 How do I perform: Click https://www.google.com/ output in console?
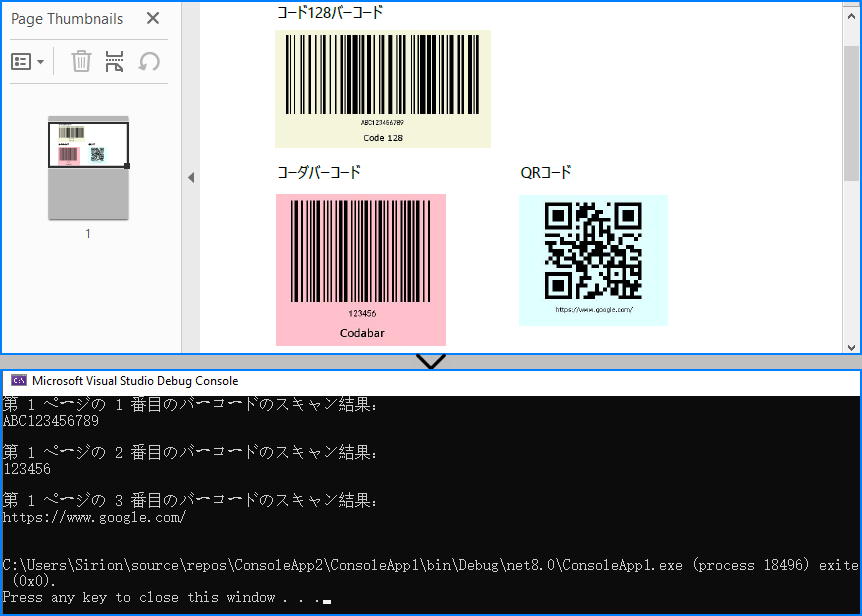(94, 517)
